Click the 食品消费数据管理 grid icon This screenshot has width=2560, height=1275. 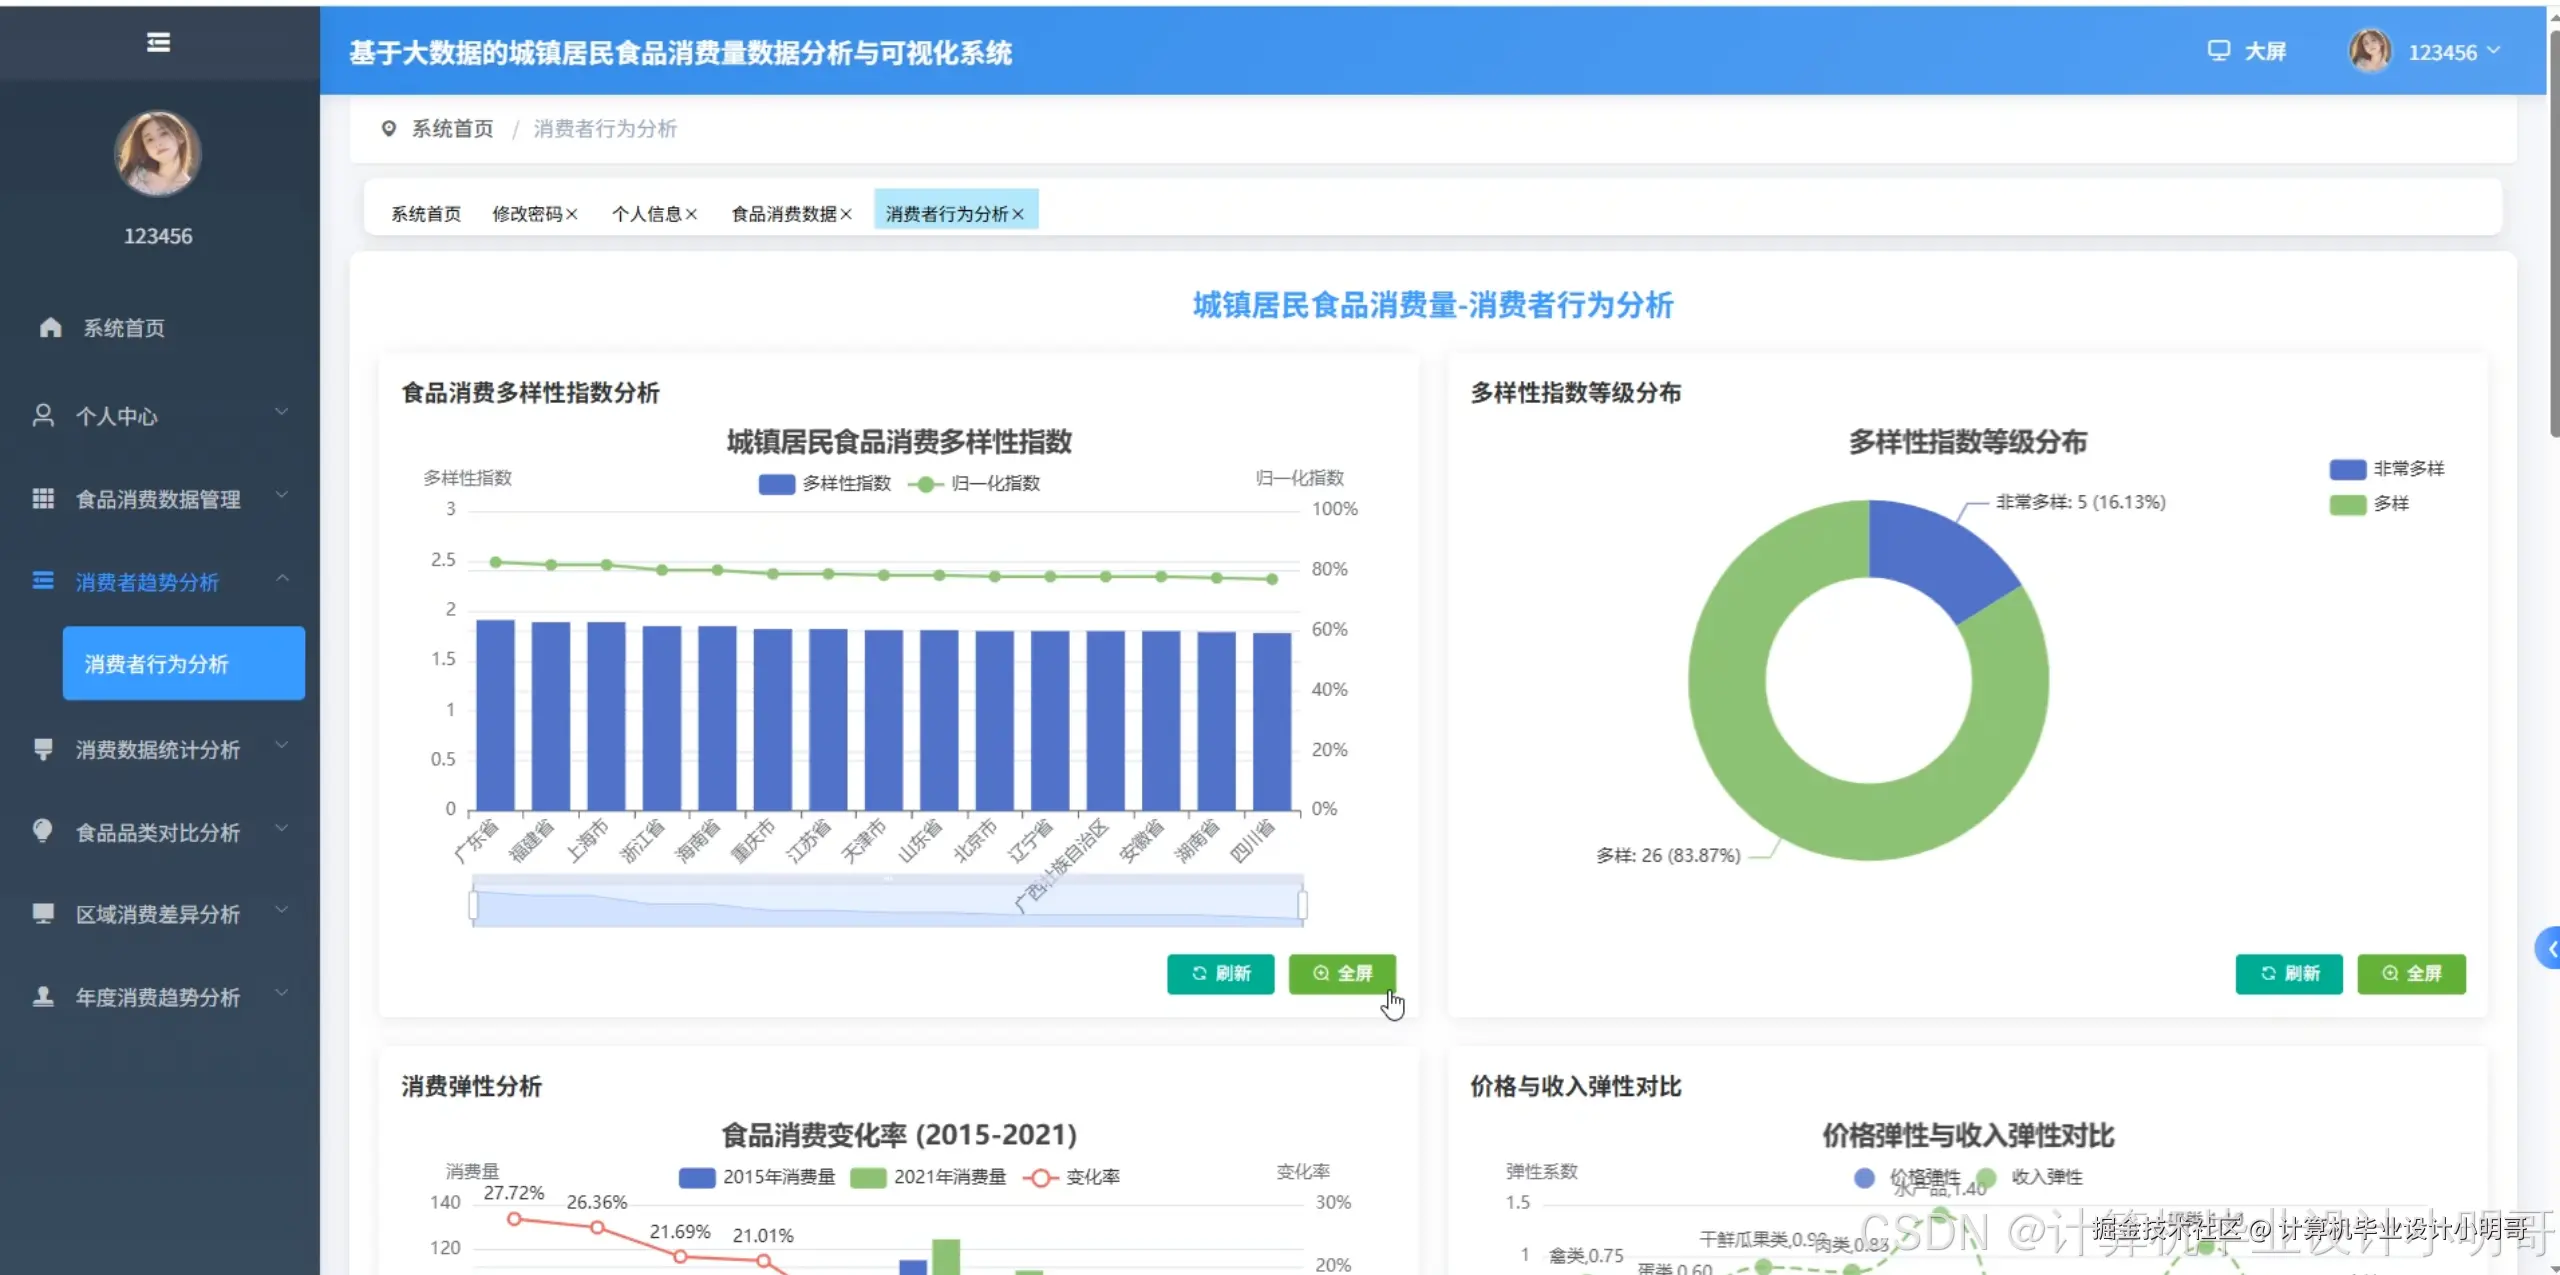click(x=43, y=498)
